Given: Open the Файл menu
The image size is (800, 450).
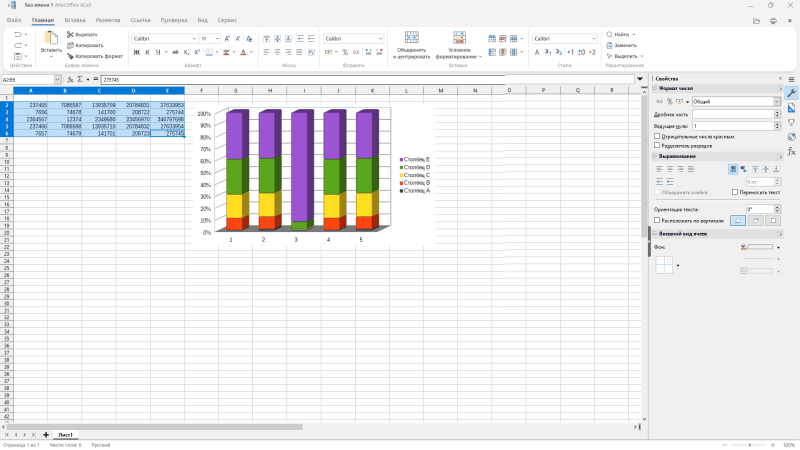Looking at the screenshot, I should (x=14, y=19).
